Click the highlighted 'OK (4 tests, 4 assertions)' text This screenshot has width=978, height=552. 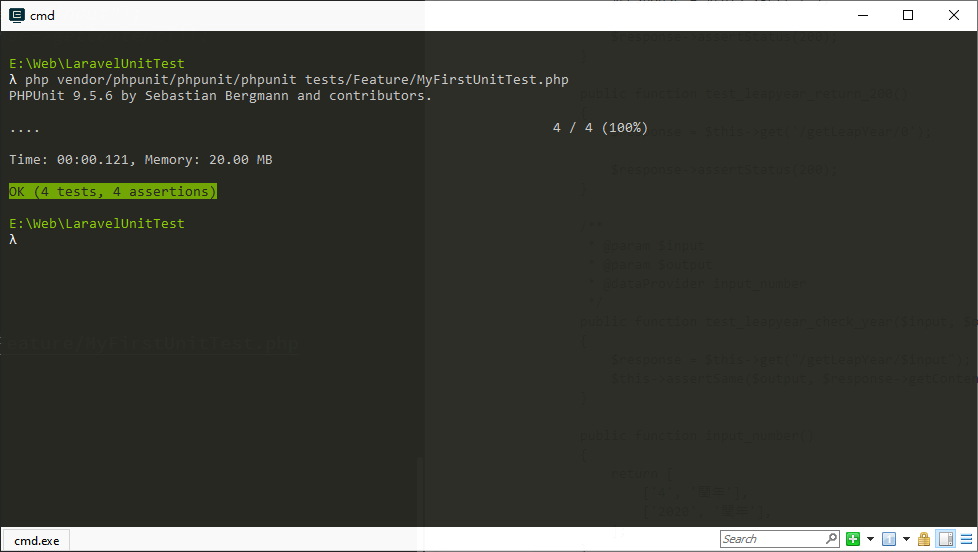pos(113,191)
